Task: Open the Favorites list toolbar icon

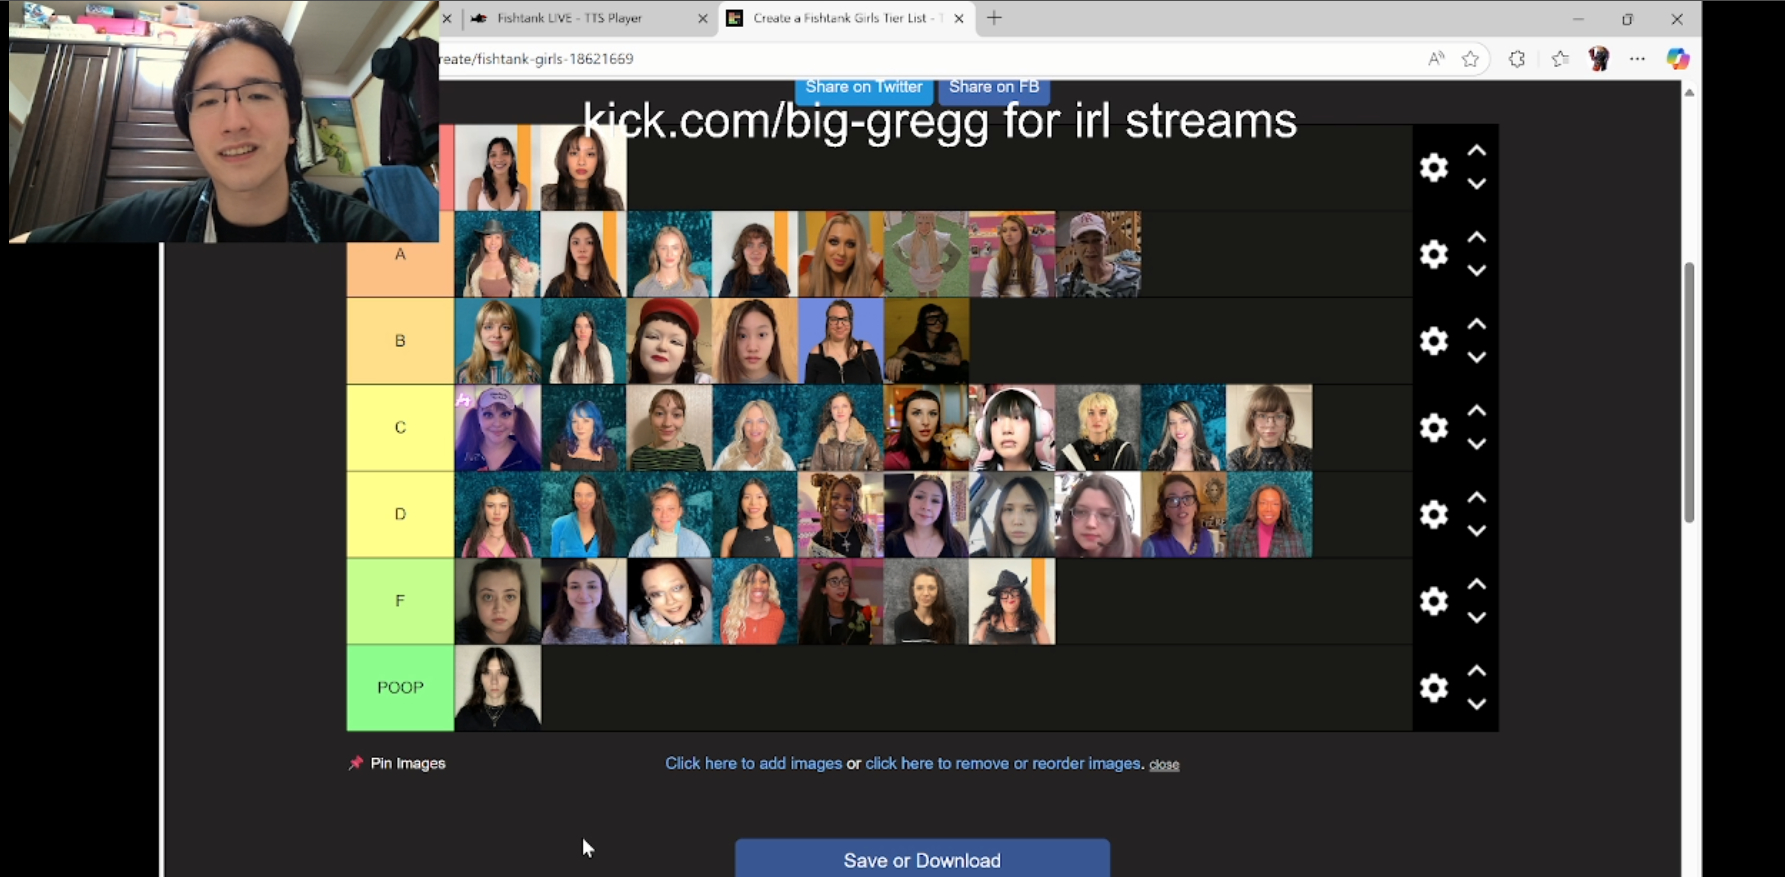Action: tap(1560, 59)
